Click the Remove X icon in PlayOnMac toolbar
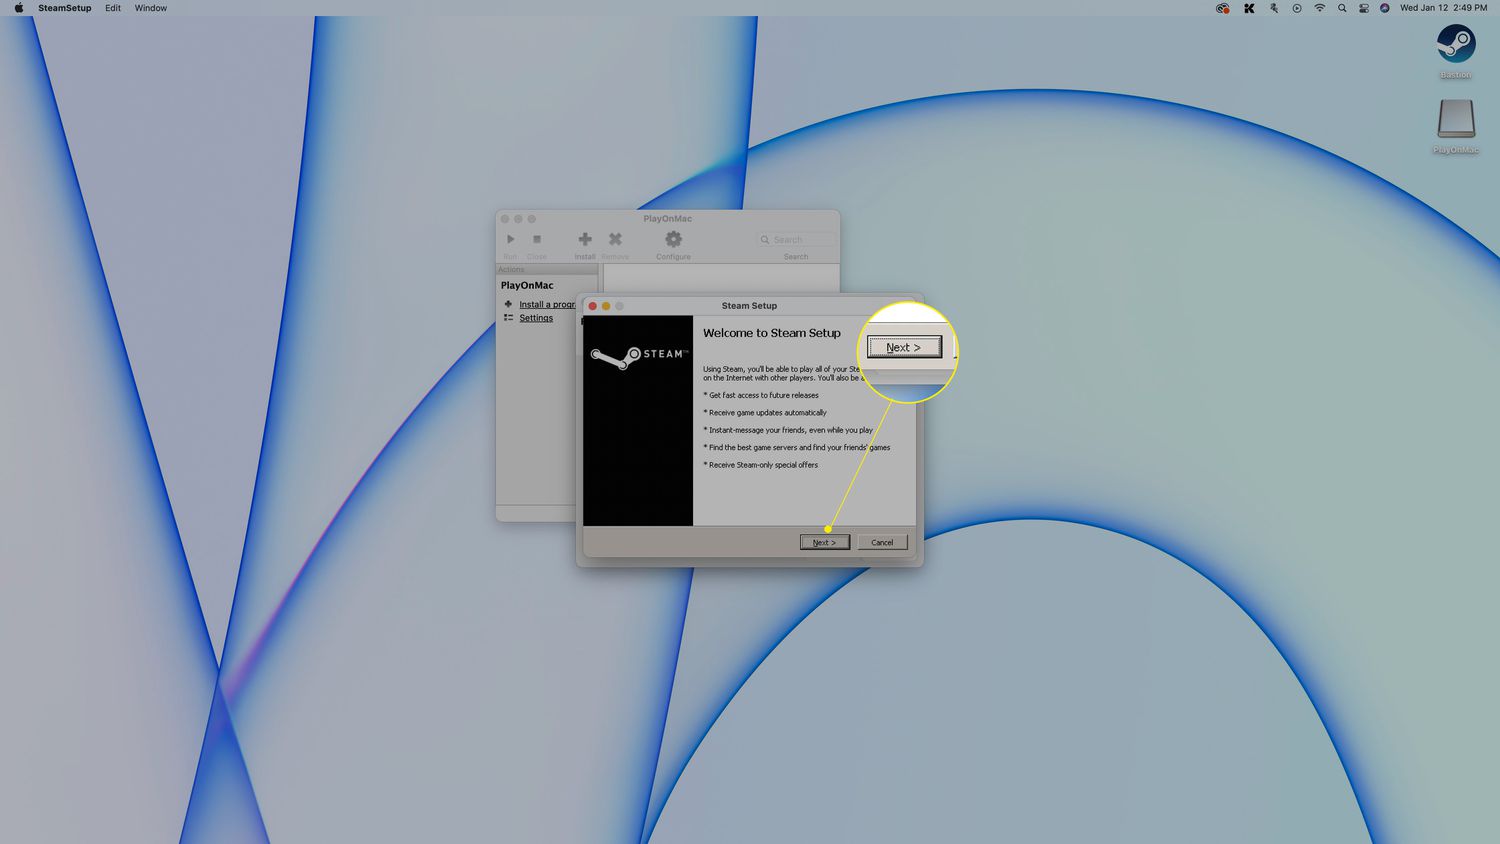Viewport: 1500px width, 844px height. coord(615,239)
